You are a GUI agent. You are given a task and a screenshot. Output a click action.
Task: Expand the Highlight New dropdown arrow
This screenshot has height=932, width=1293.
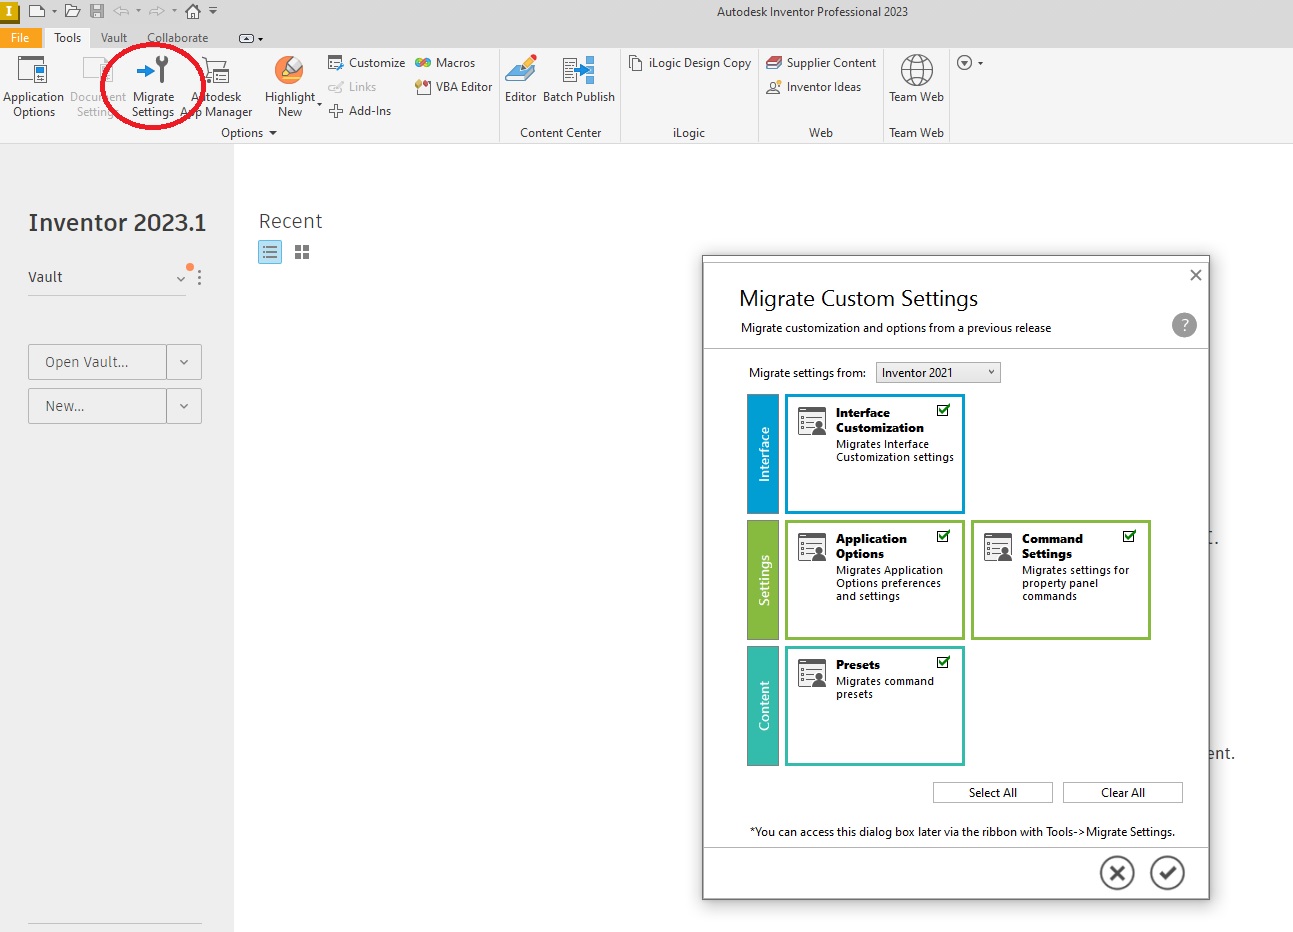[x=320, y=104]
